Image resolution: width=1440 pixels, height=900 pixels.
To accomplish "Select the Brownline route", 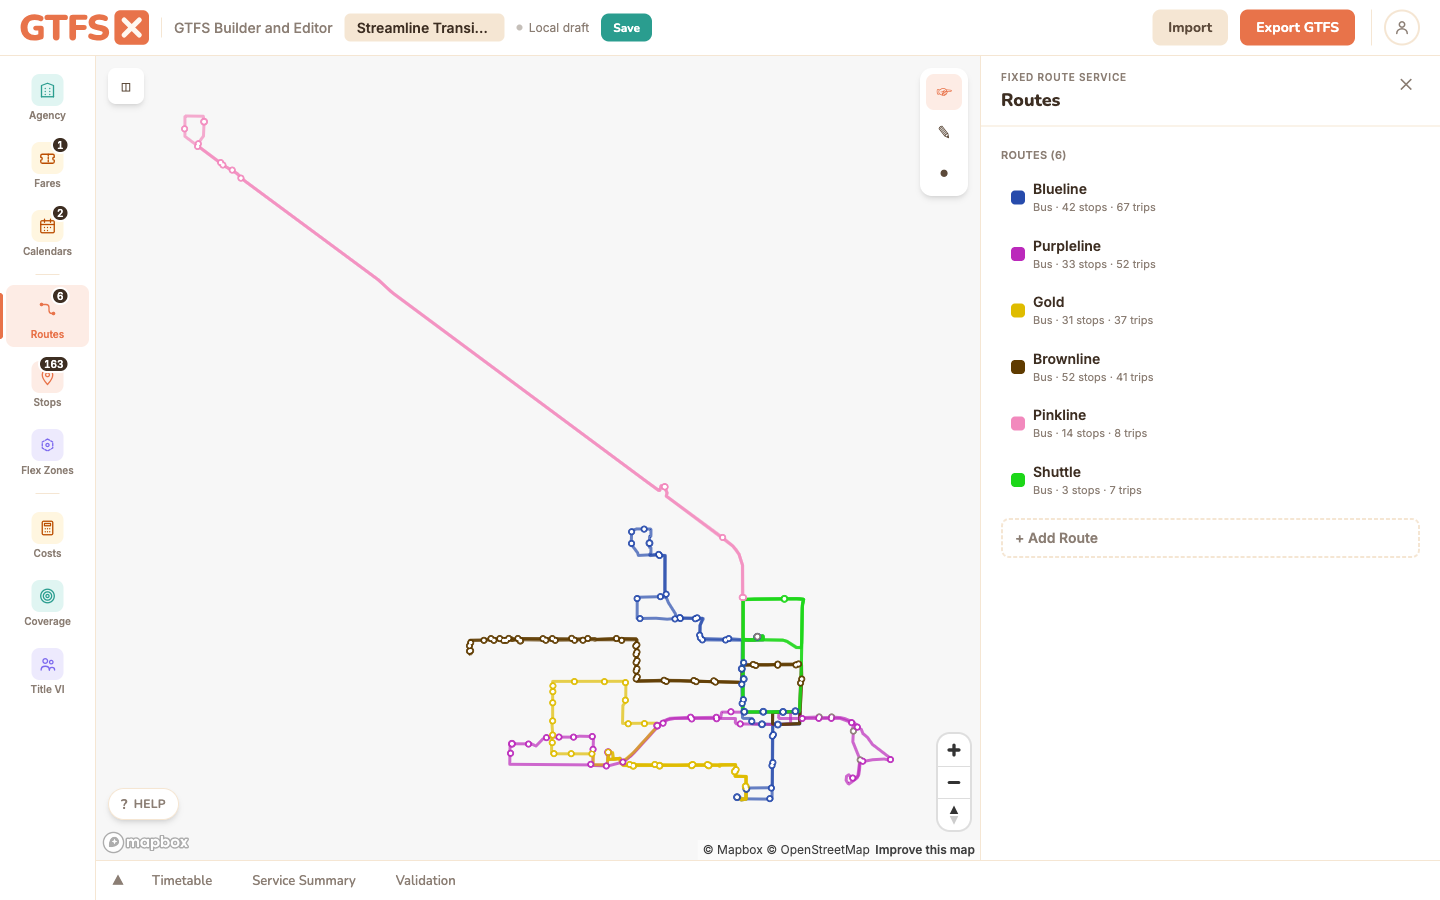I will coord(1210,367).
